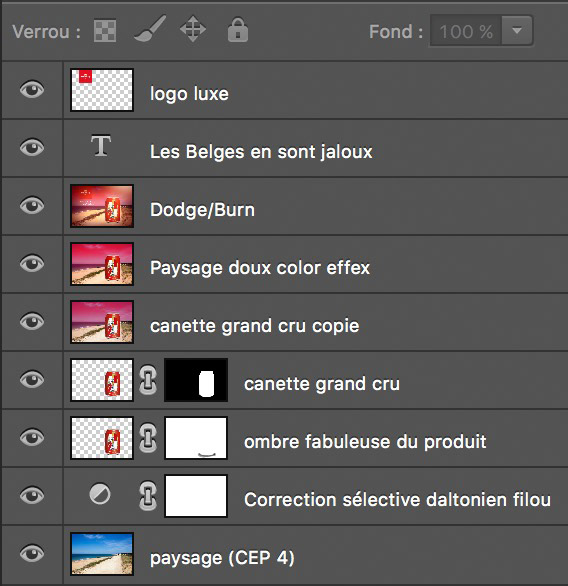This screenshot has height=586, width=568.
Task: Click the logo luxe layer thumbnail
Action: pos(102,90)
